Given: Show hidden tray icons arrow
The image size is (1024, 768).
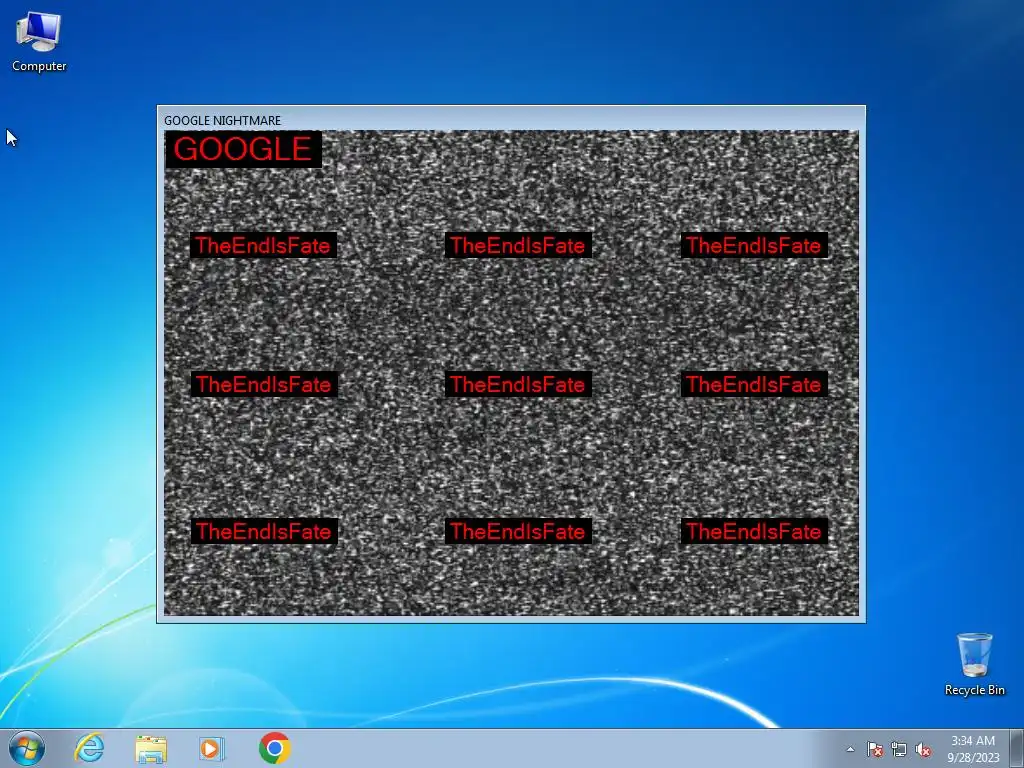Looking at the screenshot, I should coord(850,749).
